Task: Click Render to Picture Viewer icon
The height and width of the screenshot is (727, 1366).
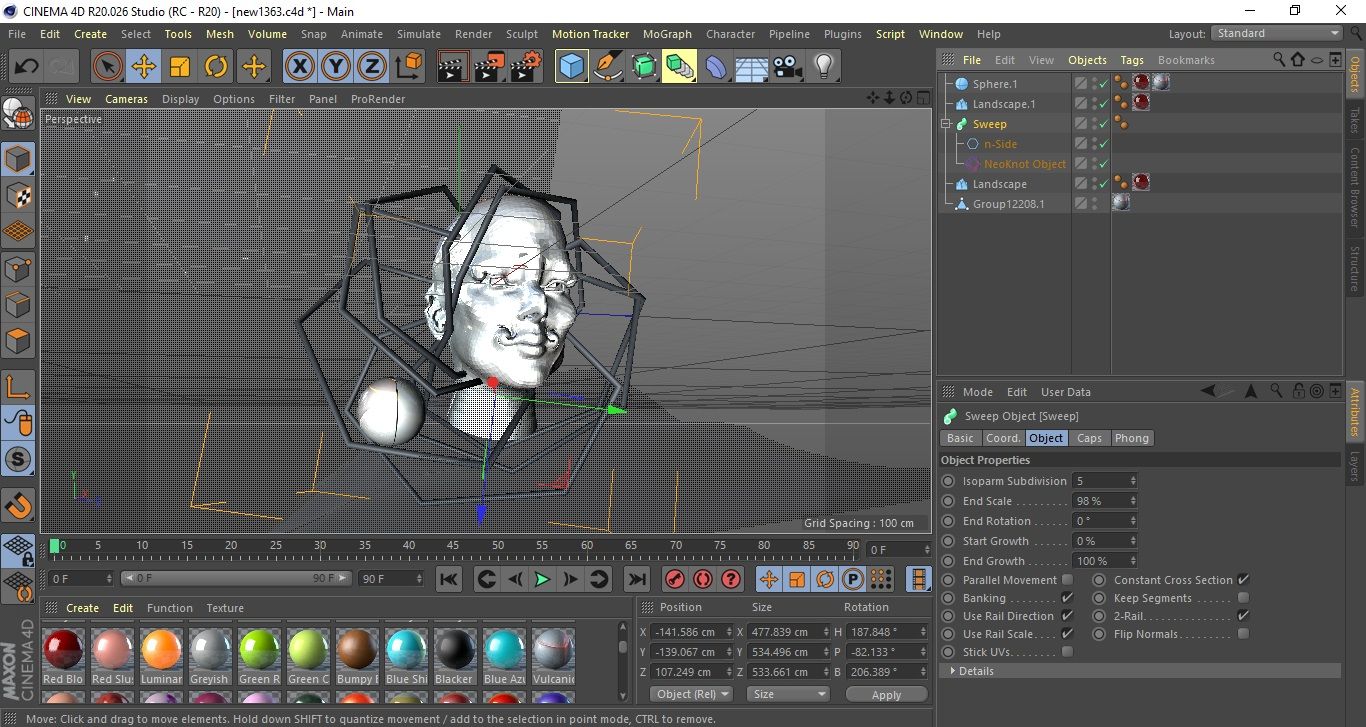Action: 489,67
